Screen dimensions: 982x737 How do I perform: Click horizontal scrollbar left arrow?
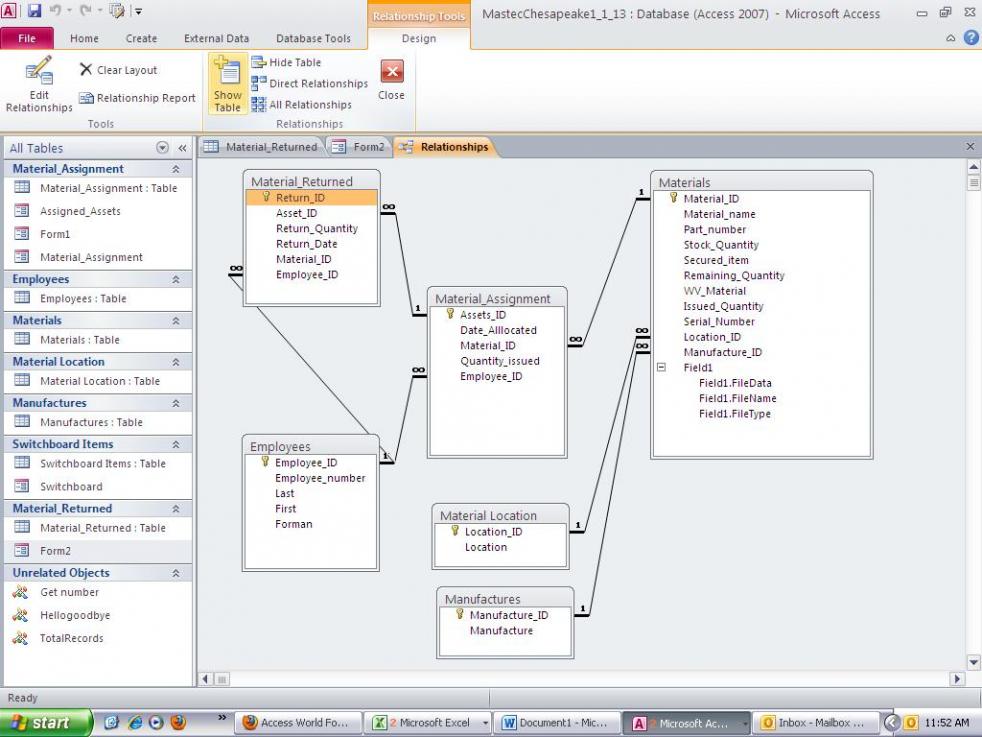click(206, 678)
